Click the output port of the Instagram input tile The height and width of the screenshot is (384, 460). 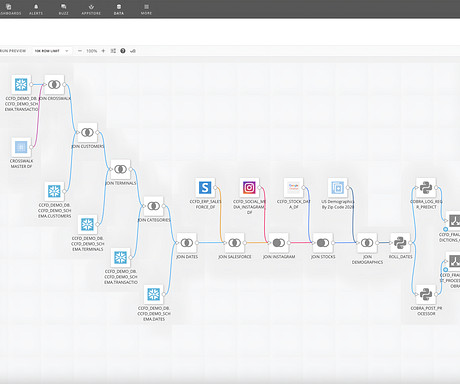click(259, 188)
